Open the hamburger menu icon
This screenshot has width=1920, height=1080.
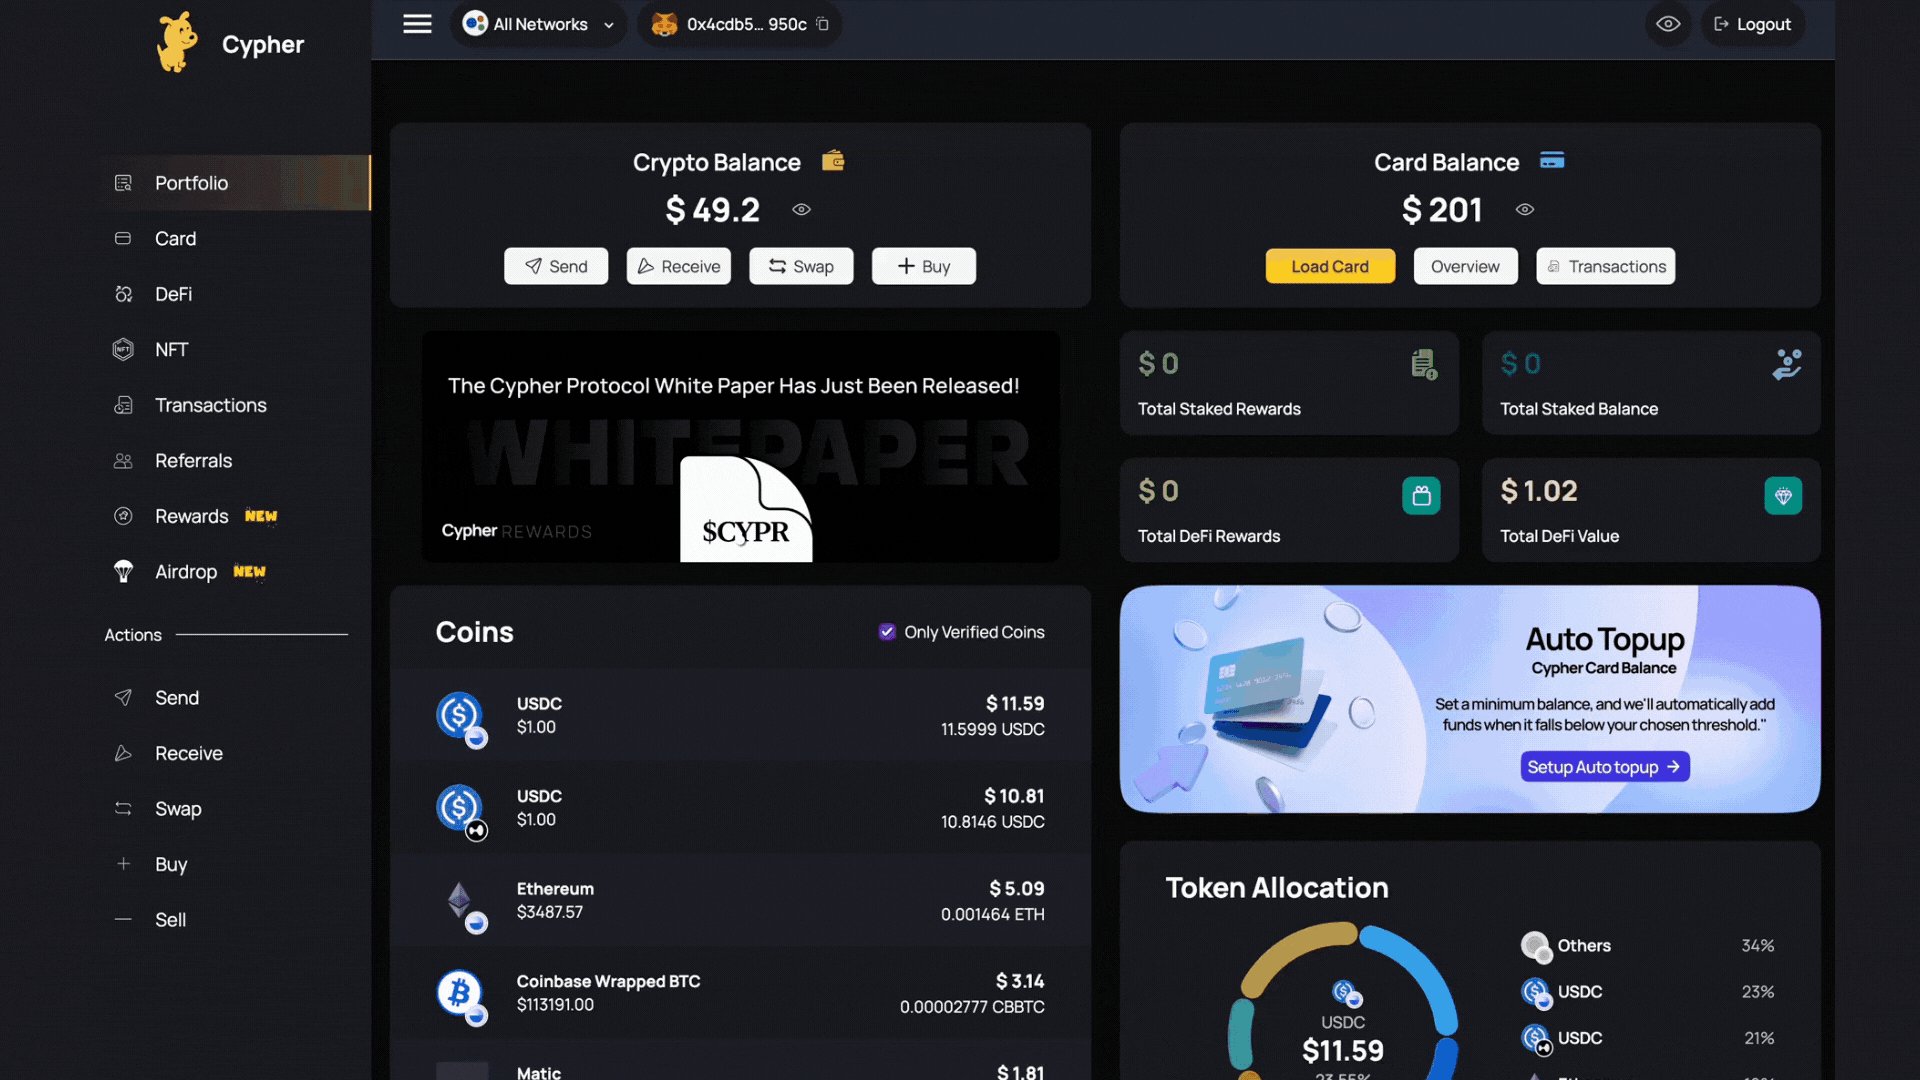[x=417, y=24]
